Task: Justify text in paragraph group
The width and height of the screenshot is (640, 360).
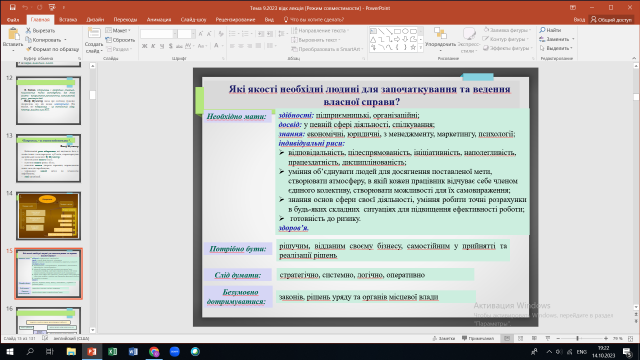Action: (258, 46)
